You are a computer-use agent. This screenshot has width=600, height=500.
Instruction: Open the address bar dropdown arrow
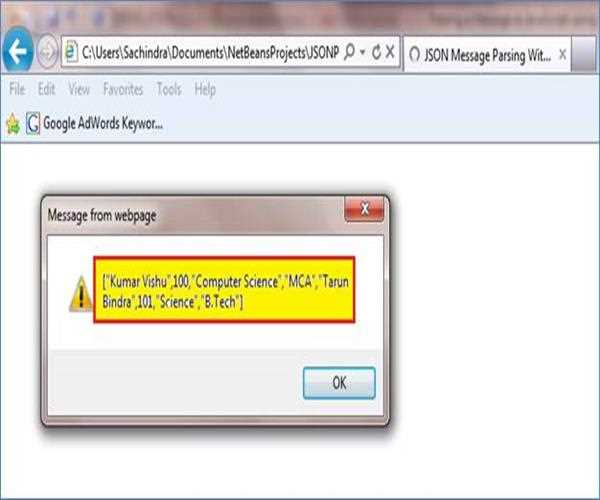[x=362, y=52]
